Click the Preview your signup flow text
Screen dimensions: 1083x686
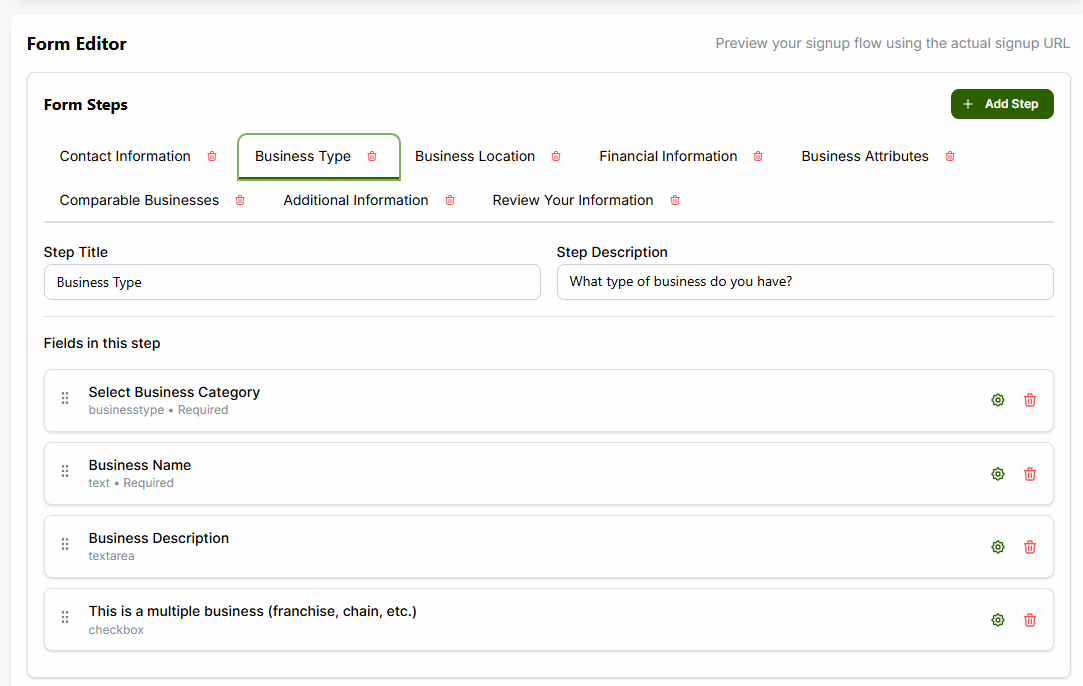tap(891, 43)
